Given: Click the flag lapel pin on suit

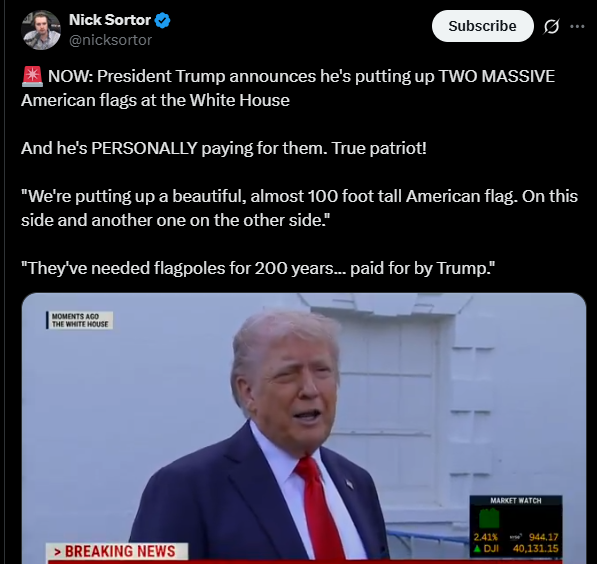Looking at the screenshot, I should (x=349, y=484).
